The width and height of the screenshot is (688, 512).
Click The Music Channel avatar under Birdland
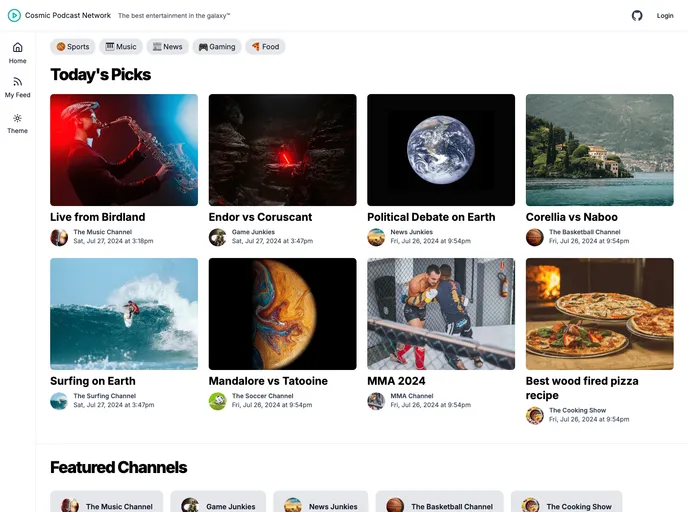point(59,237)
